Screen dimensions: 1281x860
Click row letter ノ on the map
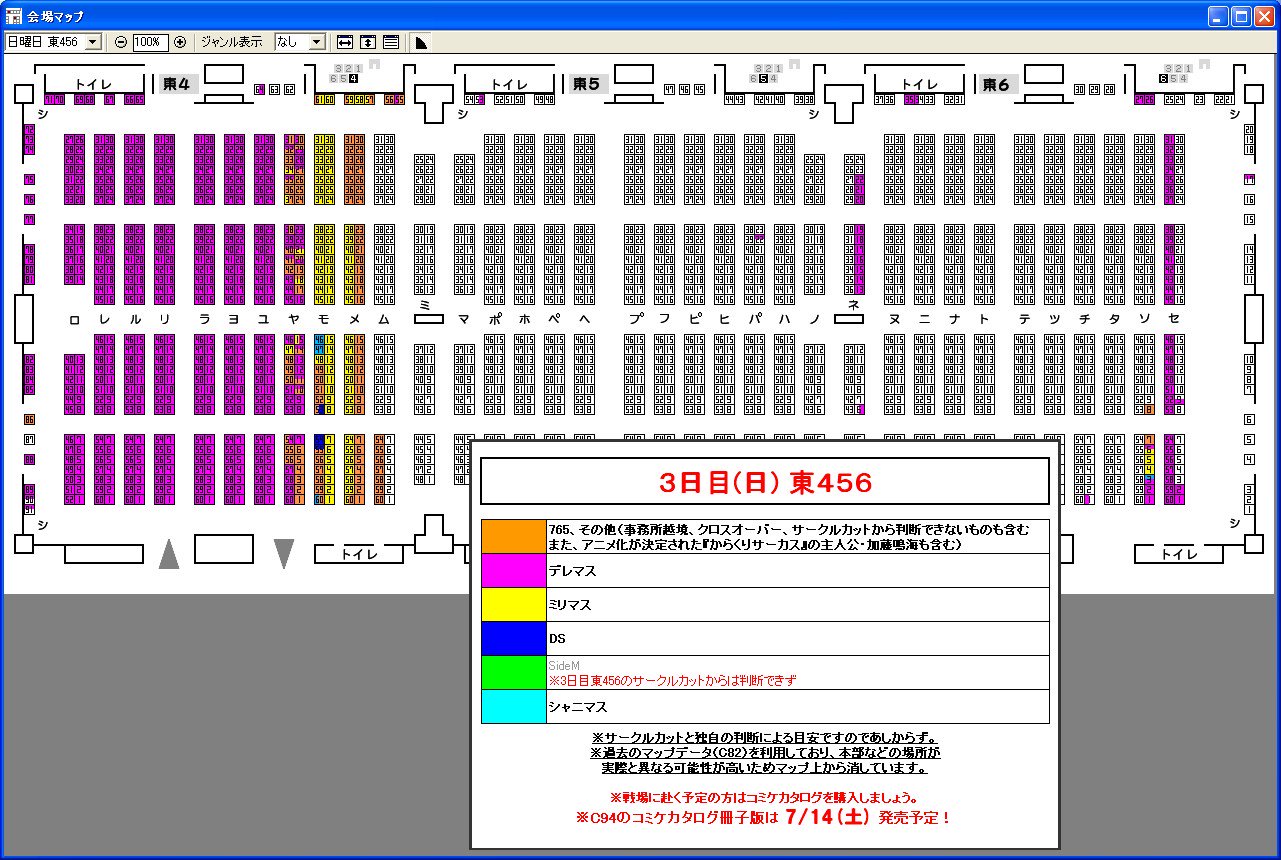point(815,319)
